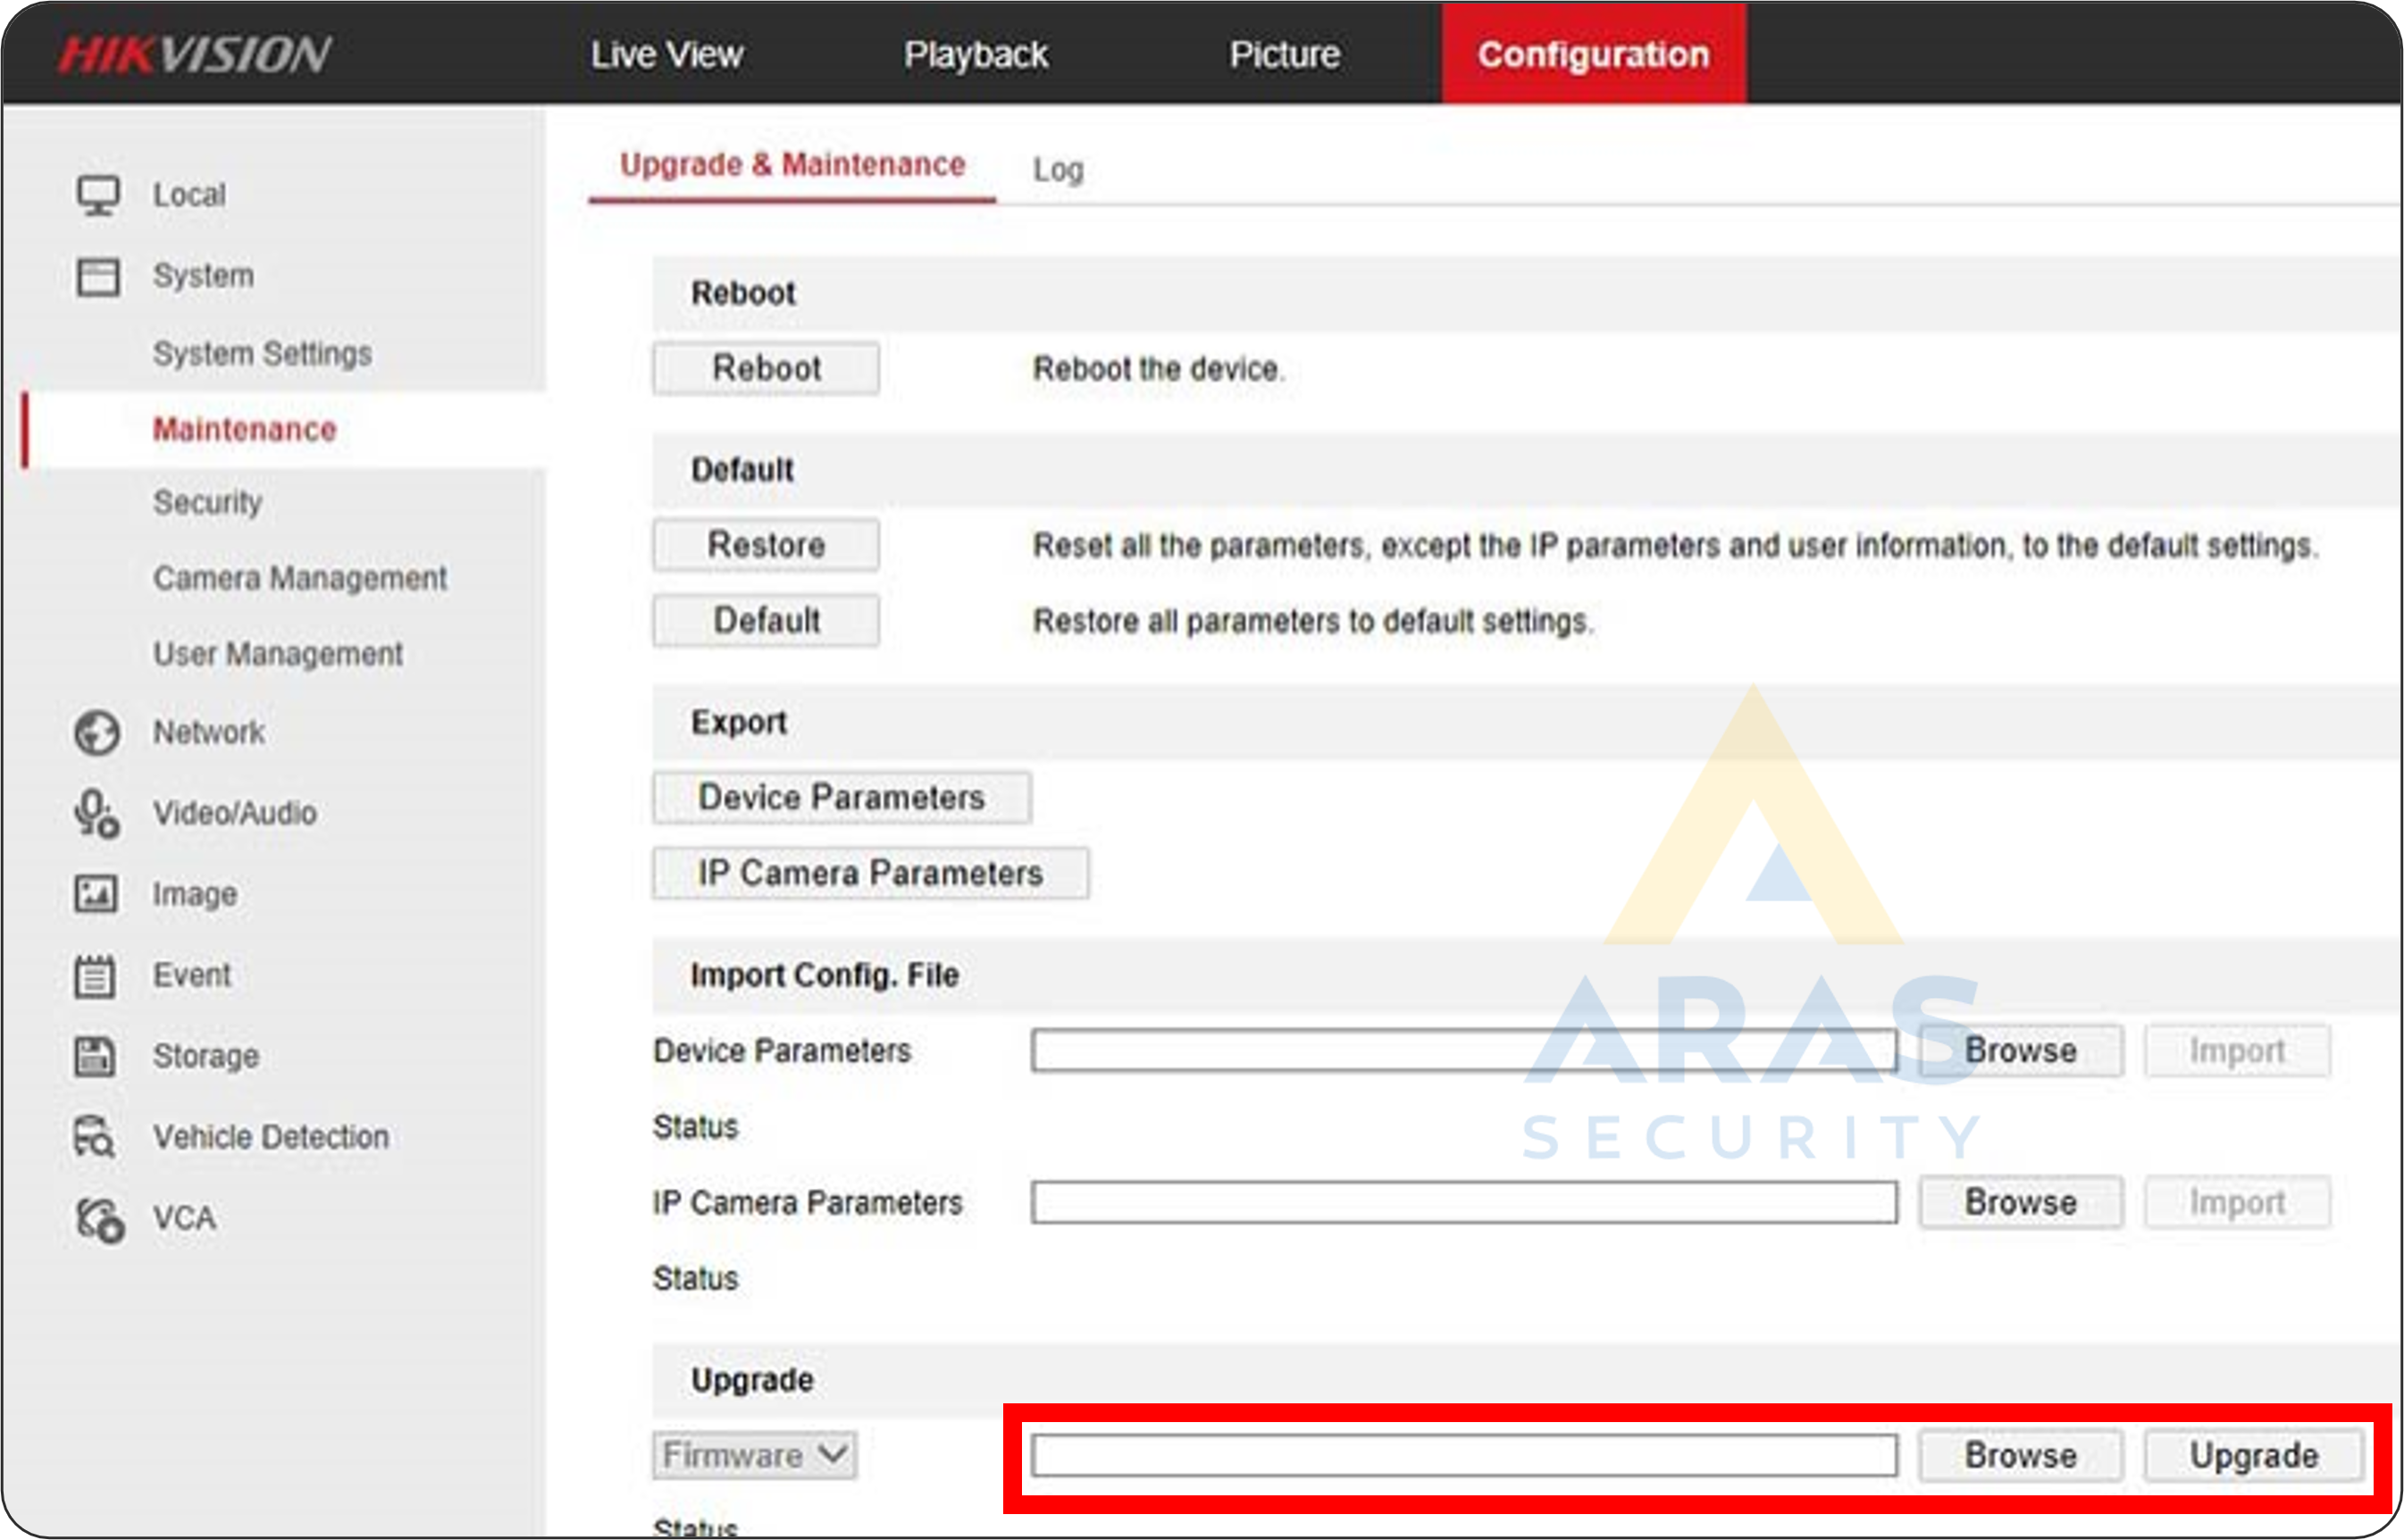Expand the Network sidebar section

[x=209, y=733]
